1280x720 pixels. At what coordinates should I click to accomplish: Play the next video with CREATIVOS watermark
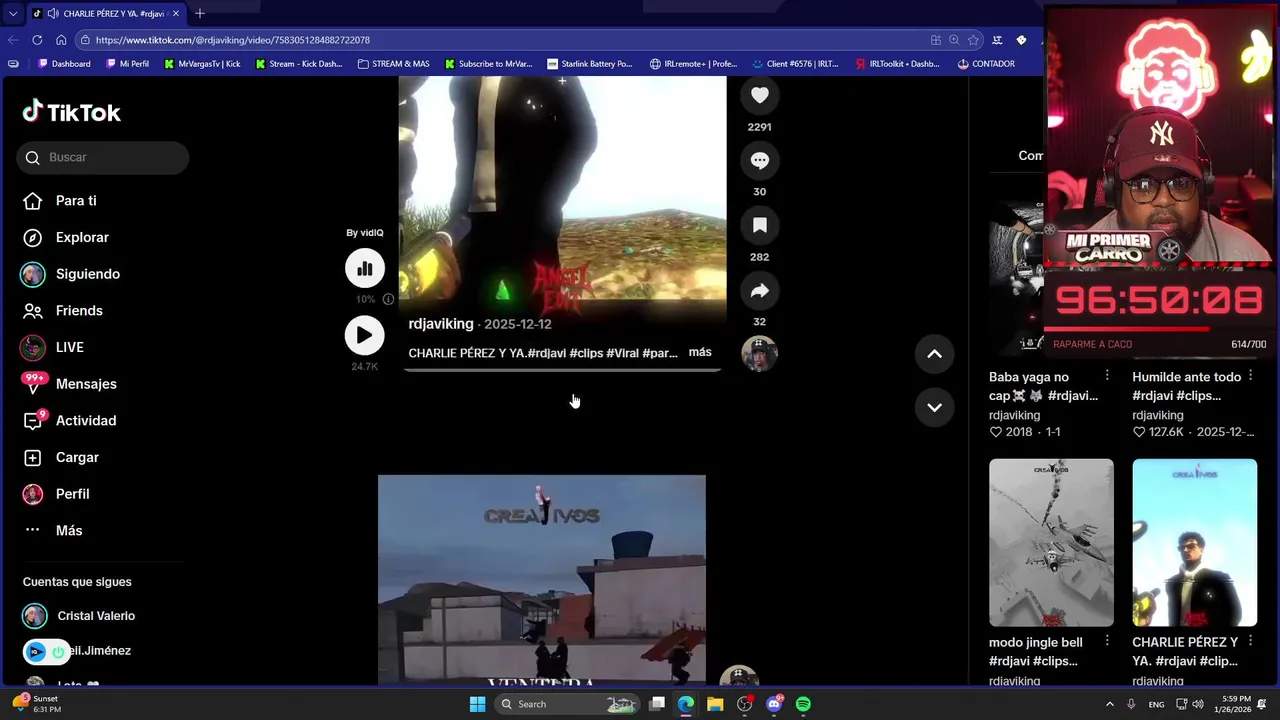(542, 580)
